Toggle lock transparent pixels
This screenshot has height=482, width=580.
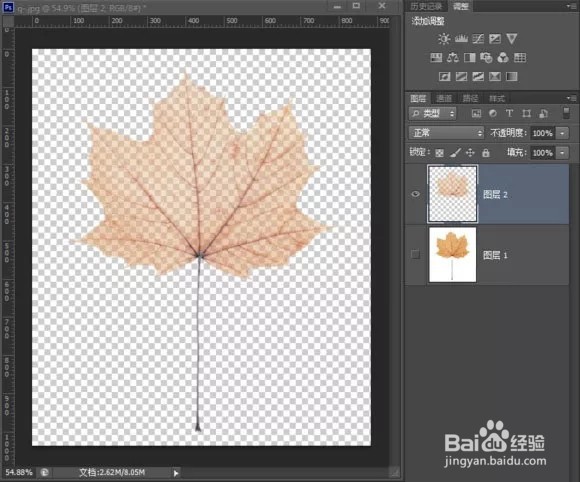pos(439,153)
